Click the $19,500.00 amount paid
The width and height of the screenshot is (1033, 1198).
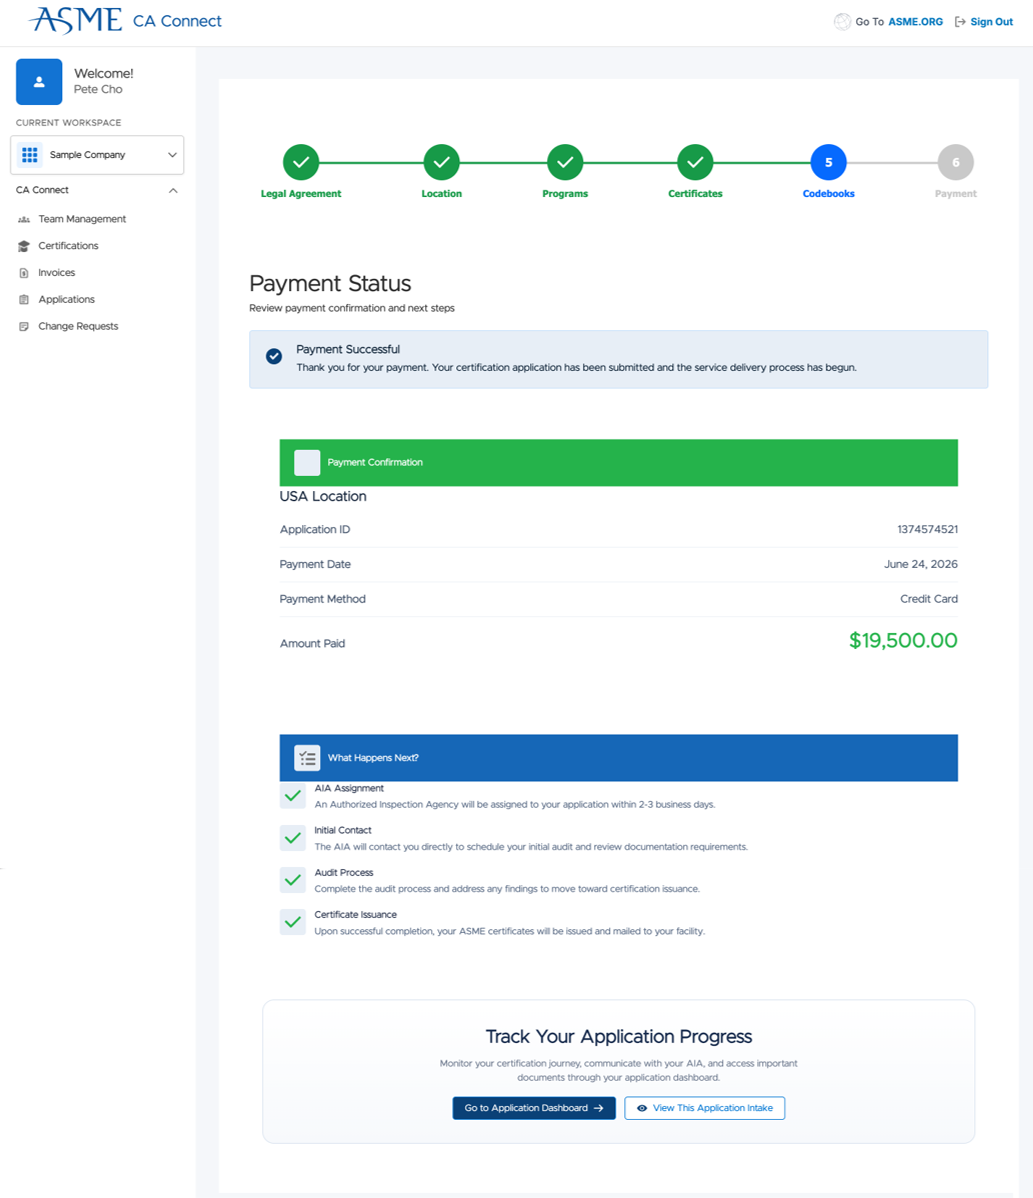pyautogui.click(x=903, y=640)
